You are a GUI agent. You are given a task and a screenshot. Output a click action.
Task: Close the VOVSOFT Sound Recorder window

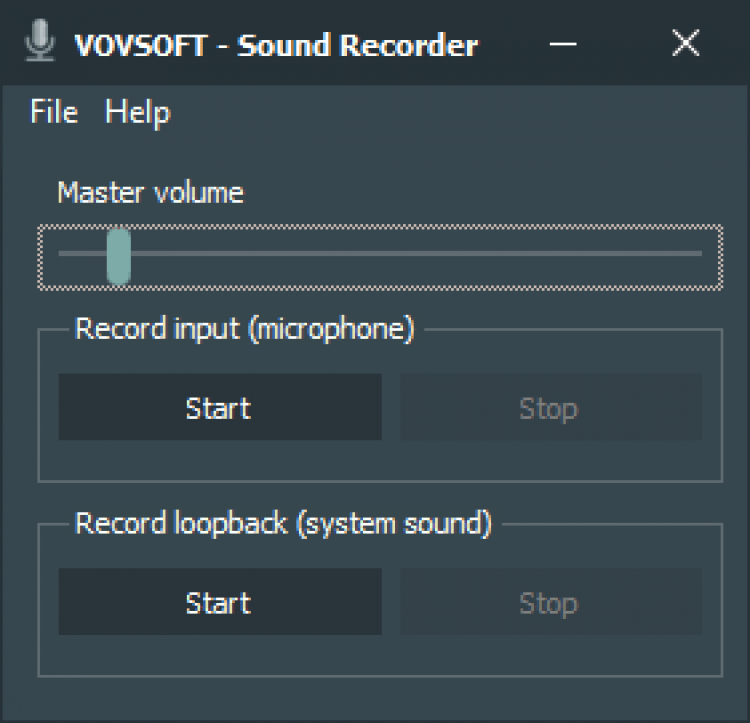pyautogui.click(x=685, y=44)
